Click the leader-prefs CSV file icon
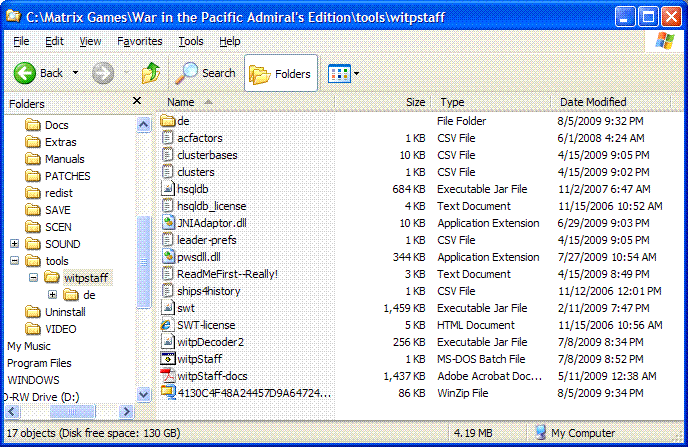 tap(167, 240)
